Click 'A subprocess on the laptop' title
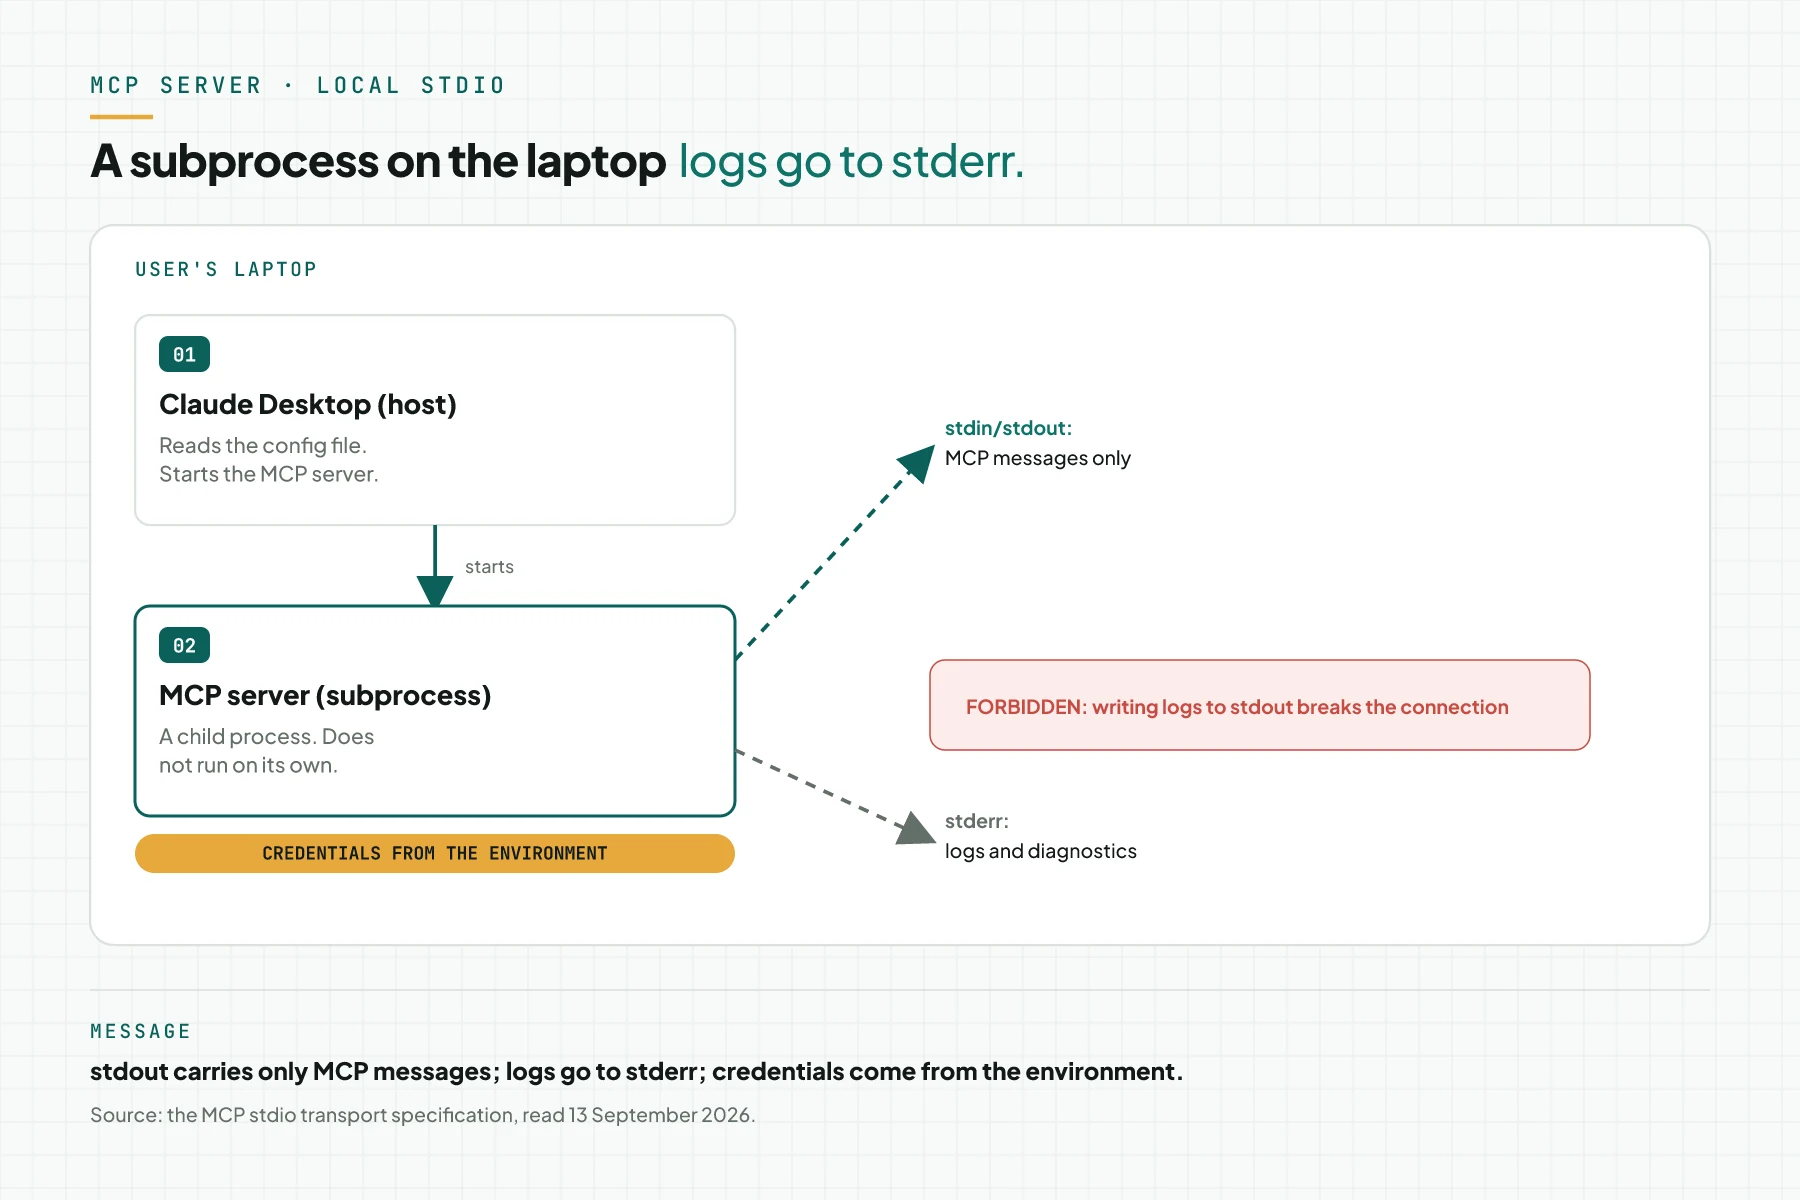The width and height of the screenshot is (1800, 1200). [378, 161]
